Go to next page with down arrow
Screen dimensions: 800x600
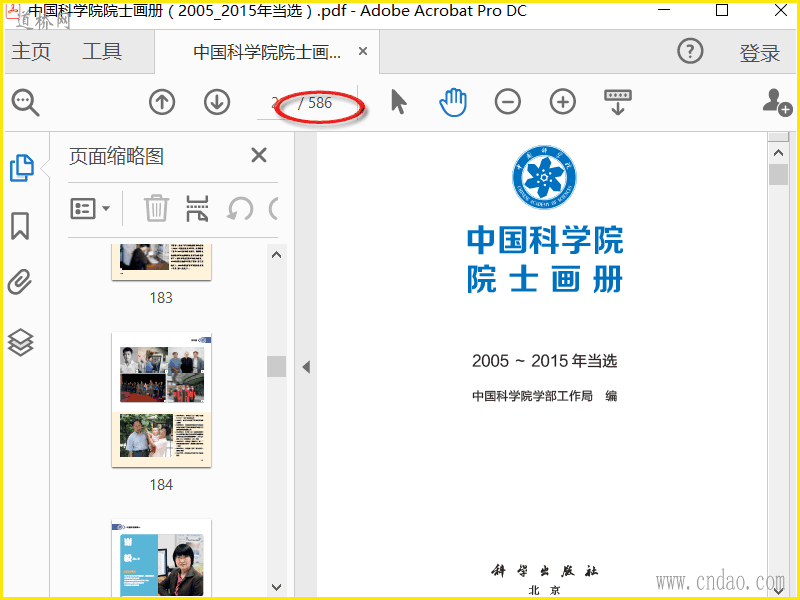coord(217,102)
